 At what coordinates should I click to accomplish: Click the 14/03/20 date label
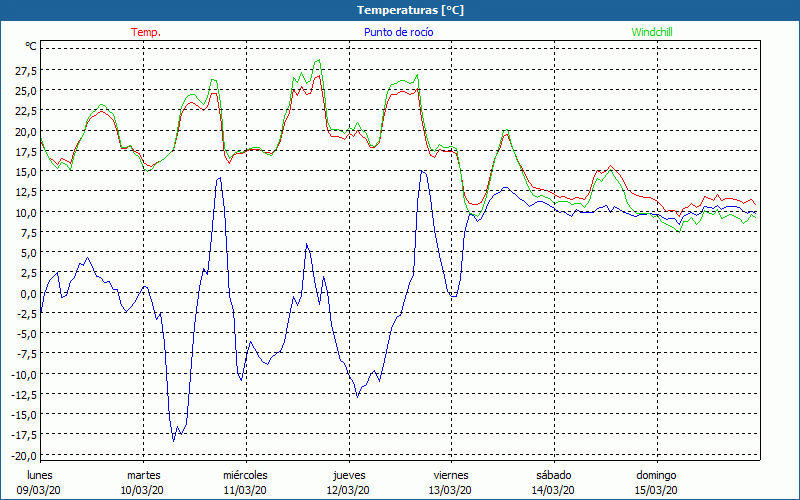pos(554,490)
